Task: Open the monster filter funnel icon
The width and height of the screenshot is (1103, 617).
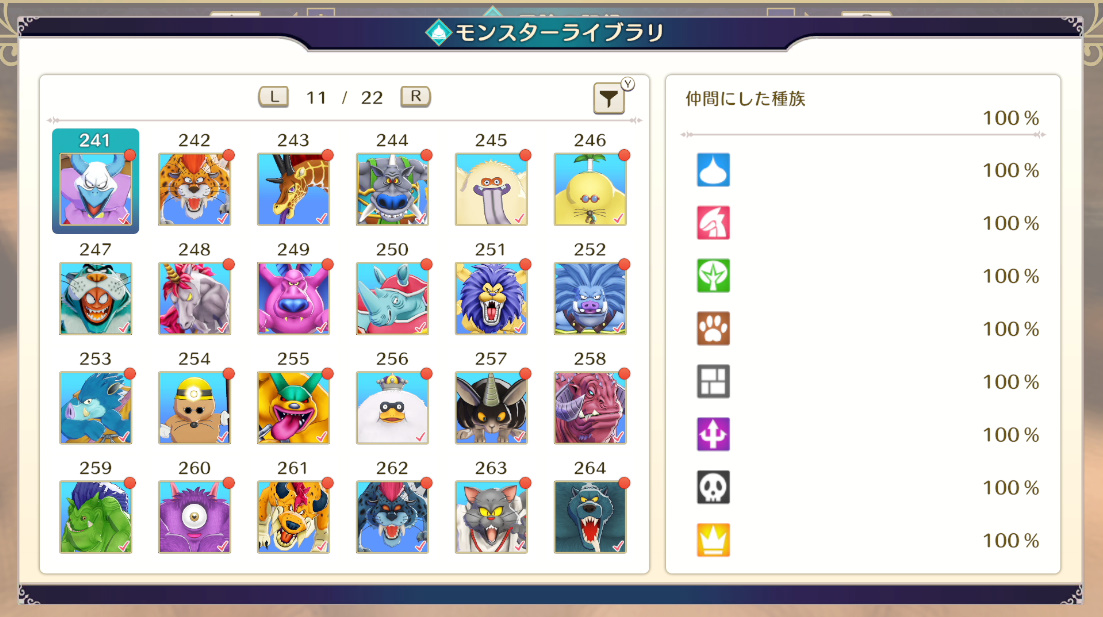Action: pos(608,99)
